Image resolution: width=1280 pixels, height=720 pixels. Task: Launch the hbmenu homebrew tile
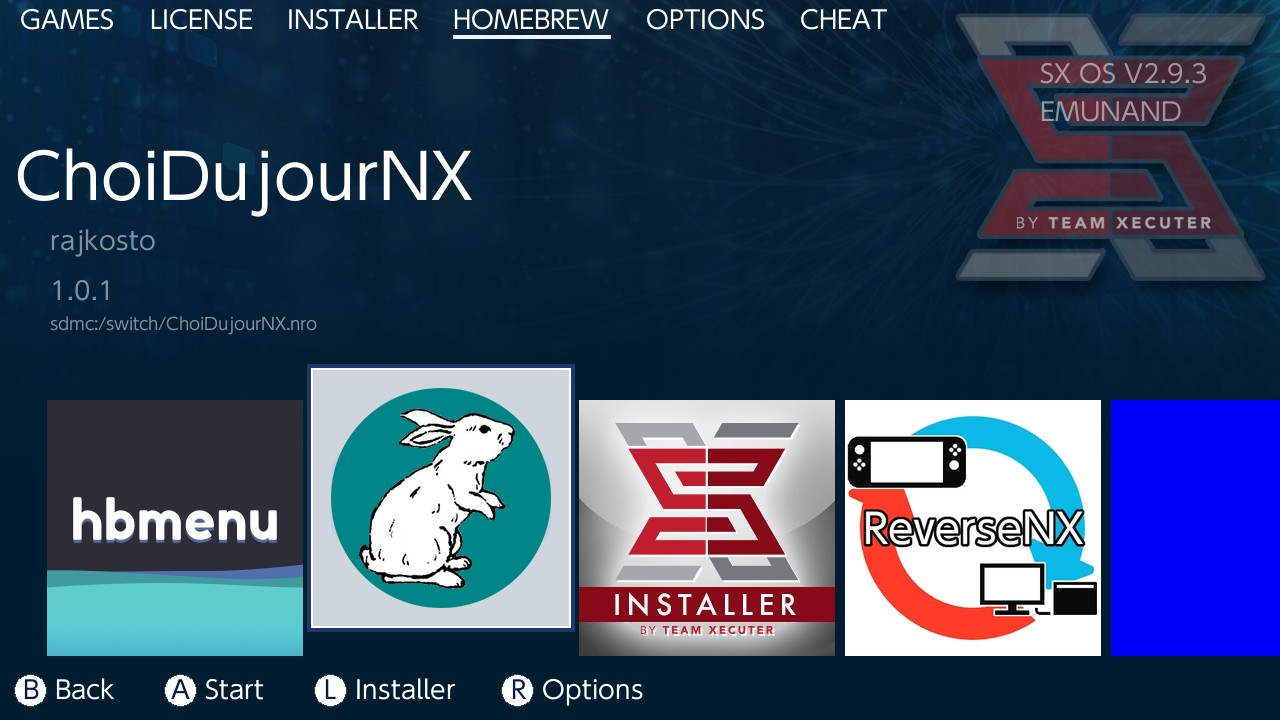coord(175,528)
